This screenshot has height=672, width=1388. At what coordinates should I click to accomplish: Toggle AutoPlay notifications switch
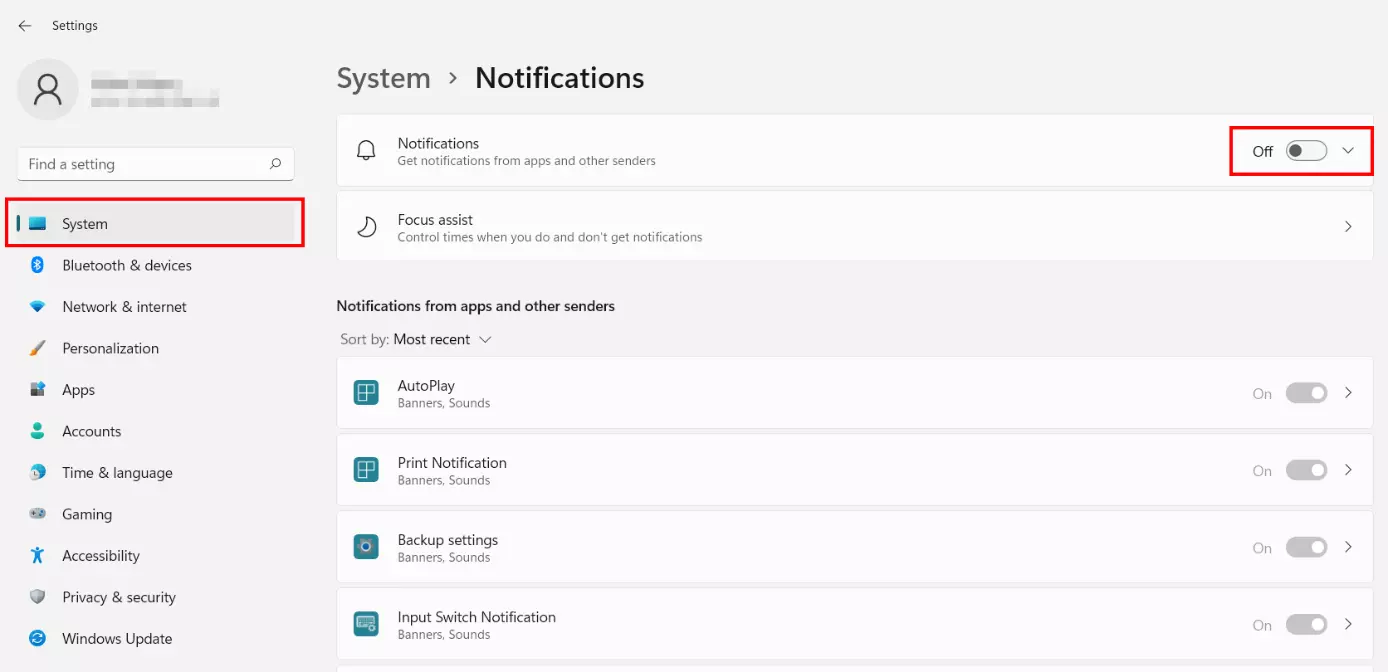tap(1306, 393)
